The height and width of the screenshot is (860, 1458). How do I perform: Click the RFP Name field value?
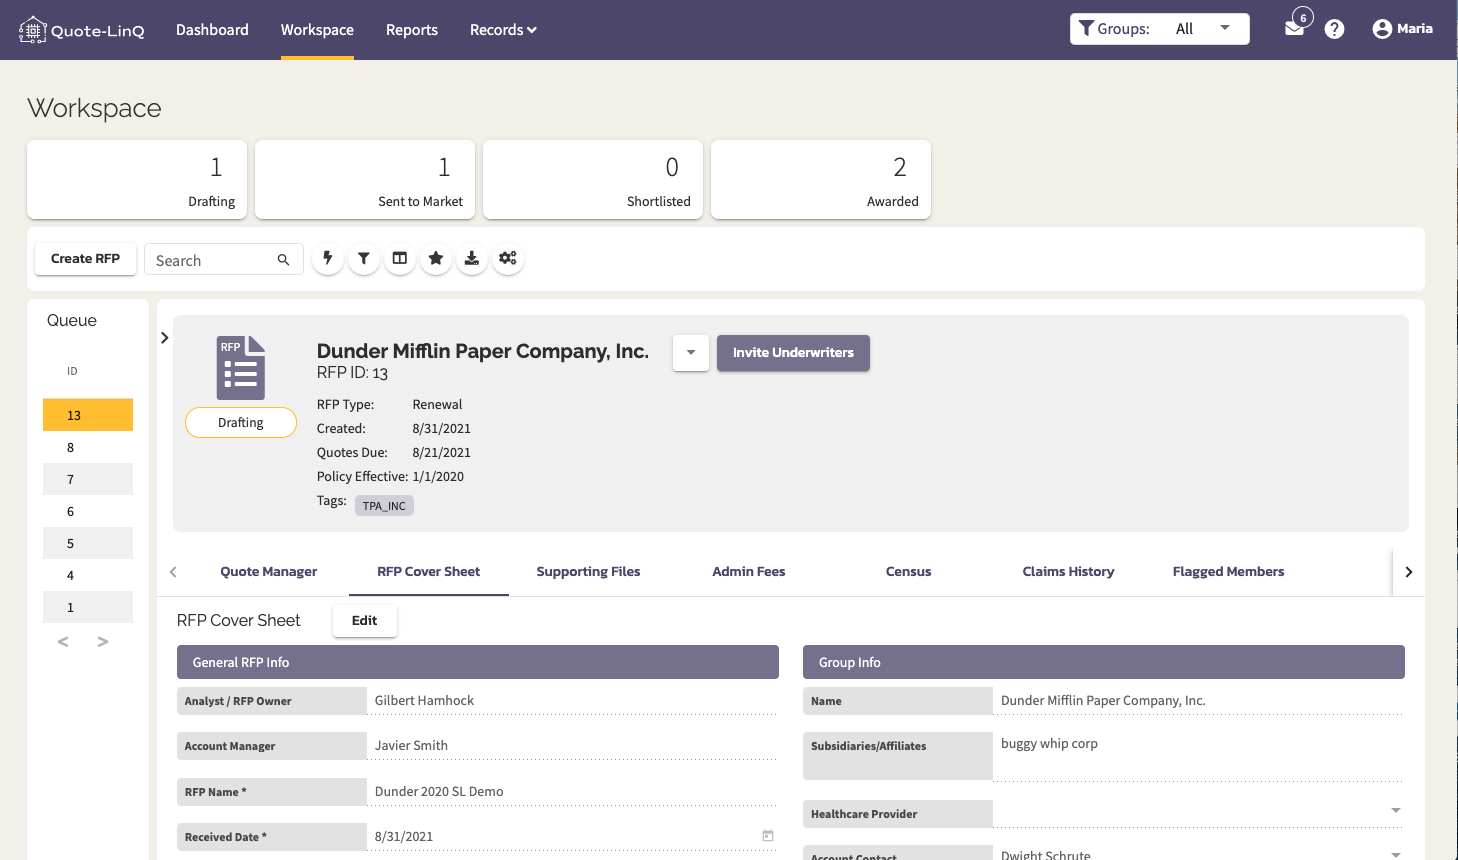571,791
